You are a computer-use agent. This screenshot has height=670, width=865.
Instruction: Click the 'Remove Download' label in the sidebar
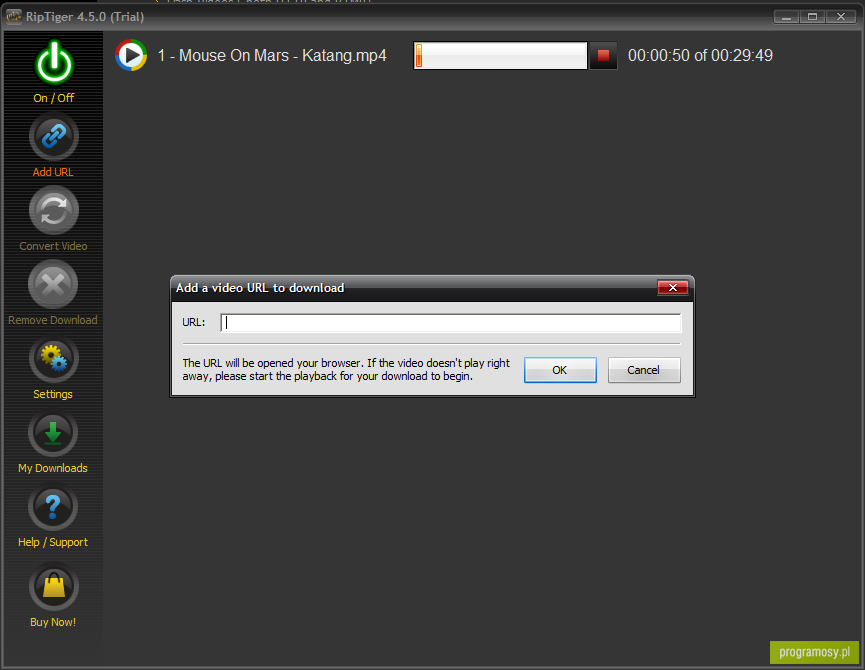click(53, 320)
